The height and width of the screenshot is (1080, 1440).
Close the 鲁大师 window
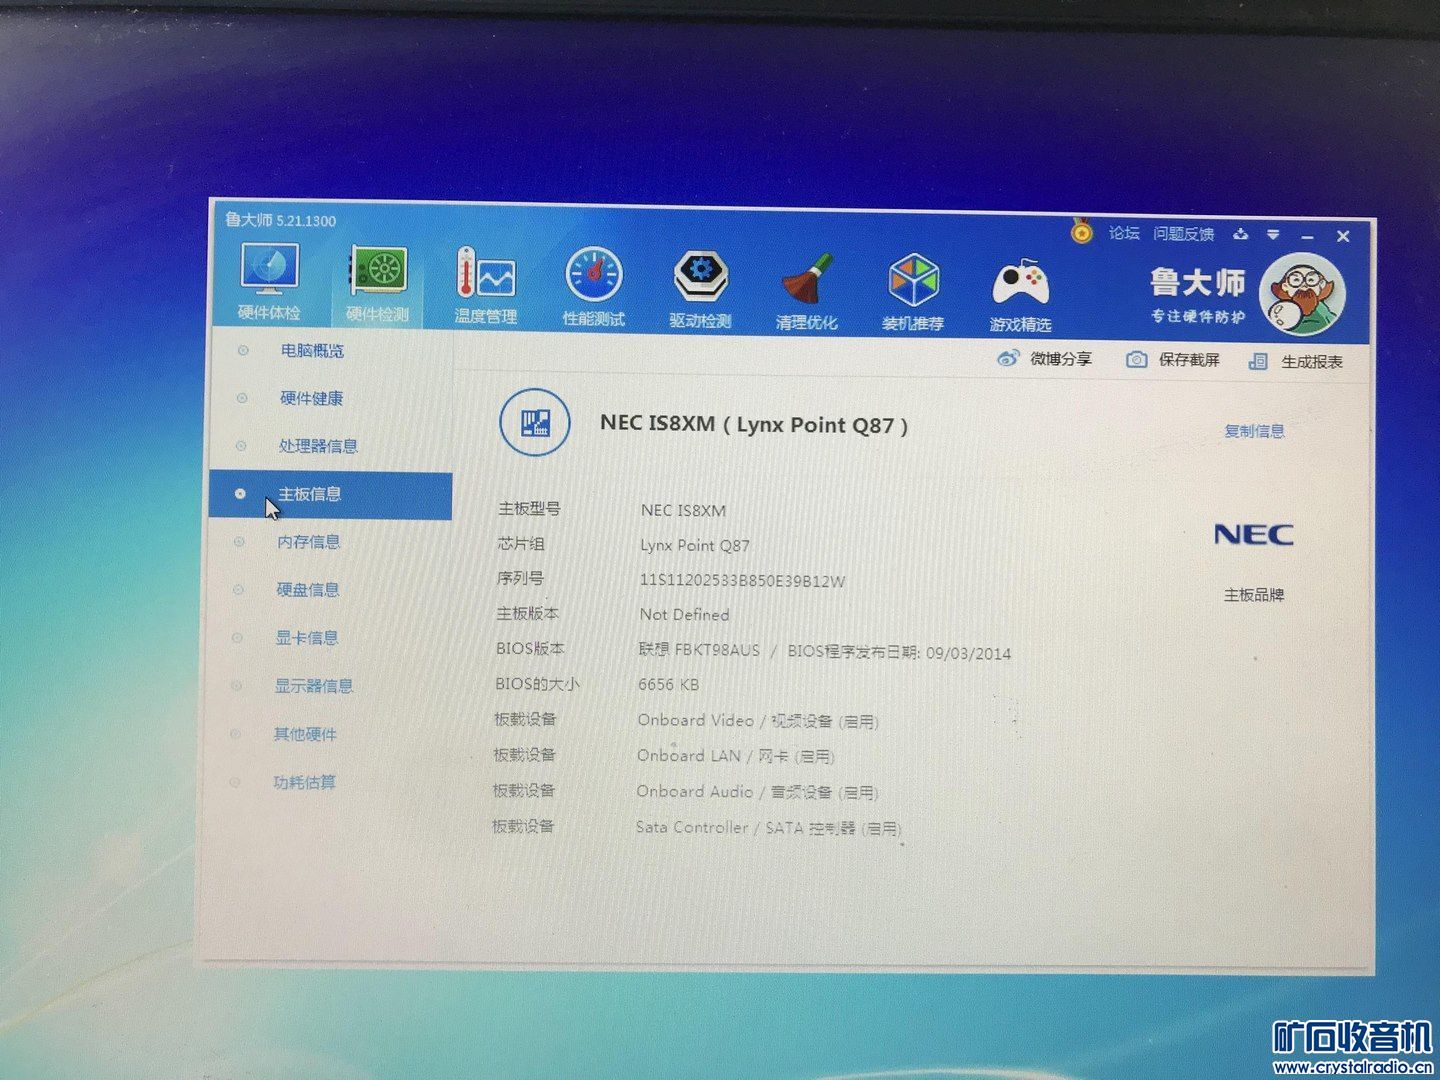tap(1343, 237)
